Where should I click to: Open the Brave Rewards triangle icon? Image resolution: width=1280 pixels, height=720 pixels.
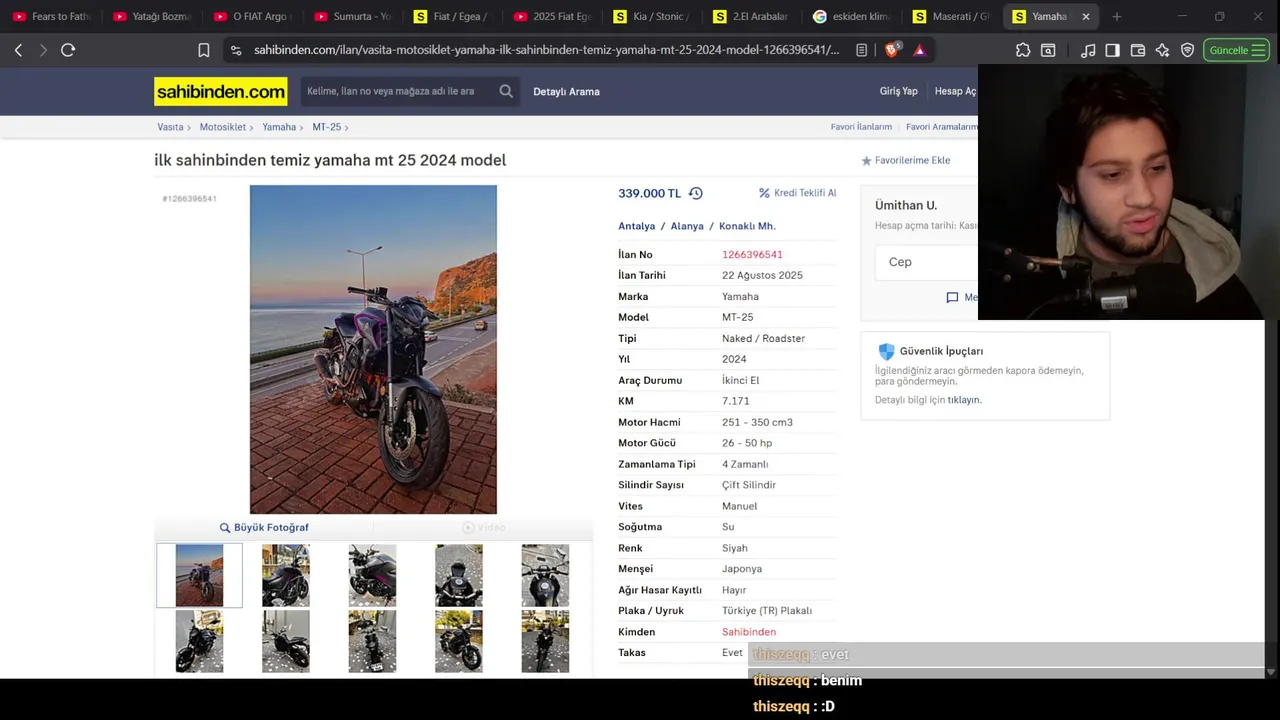[919, 50]
